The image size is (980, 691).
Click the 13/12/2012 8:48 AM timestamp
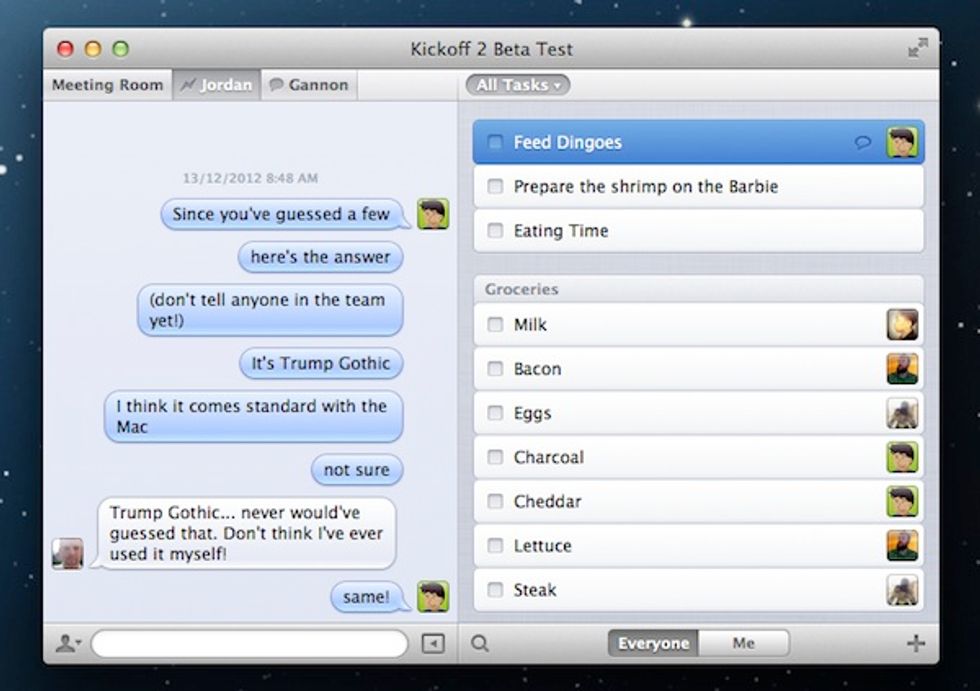(251, 178)
